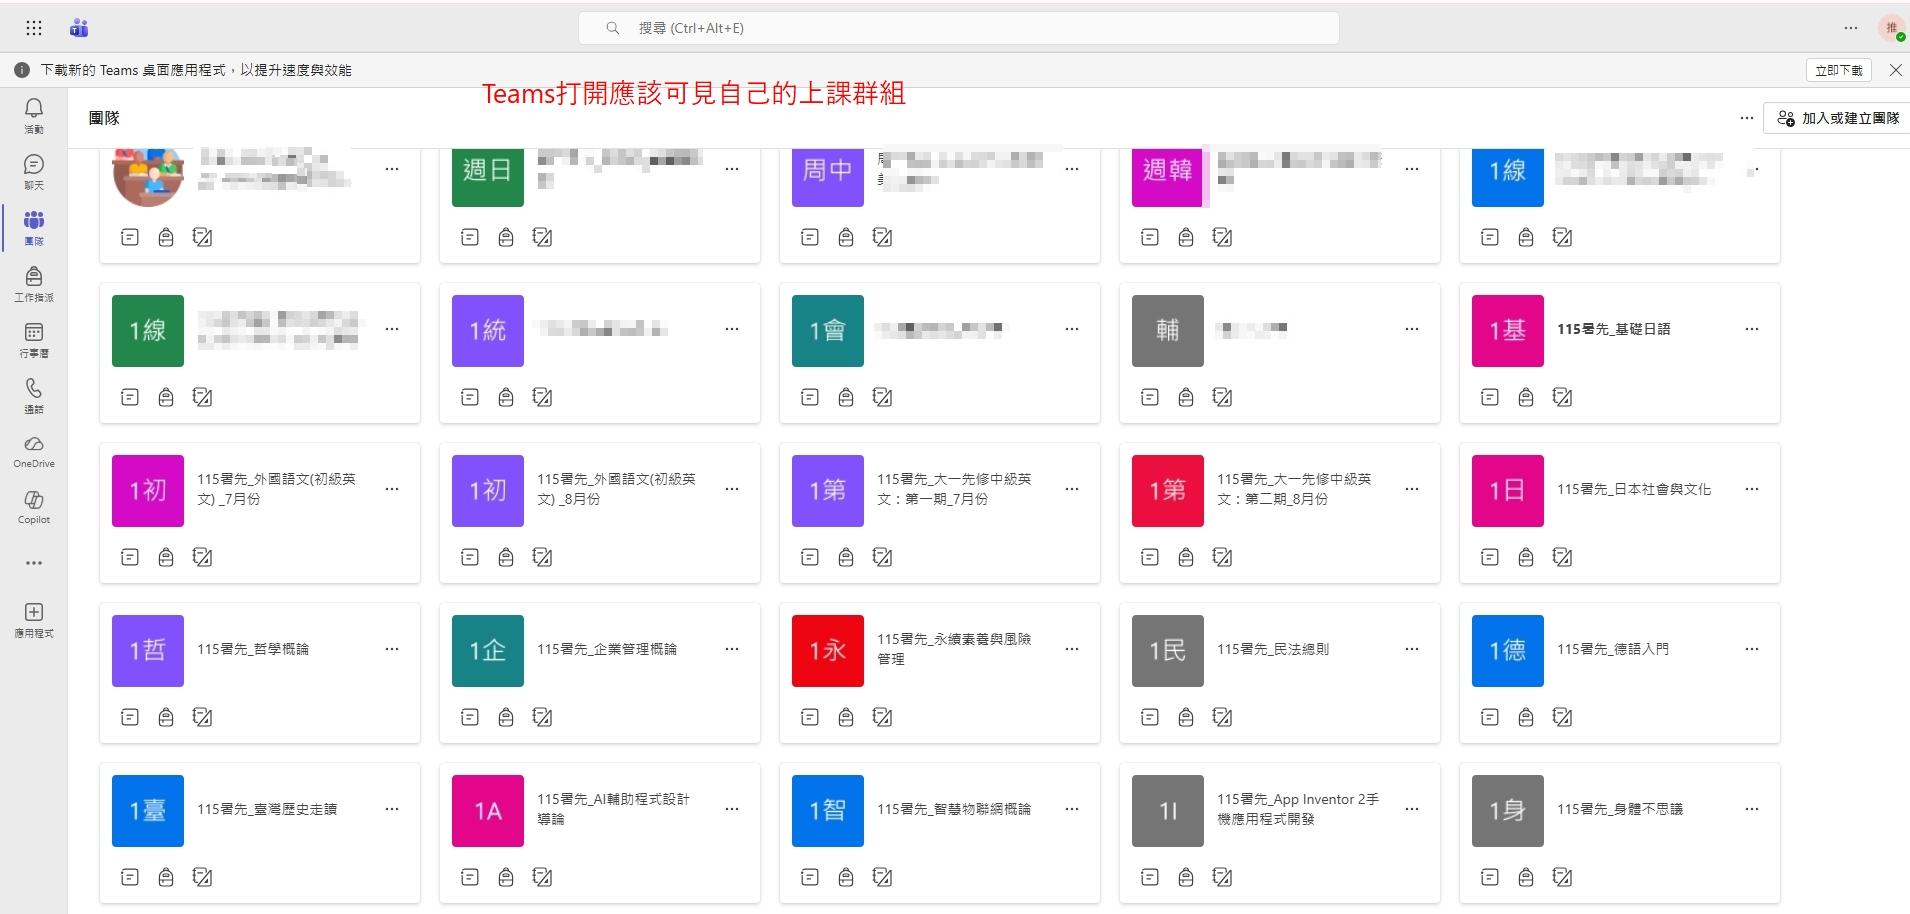This screenshot has width=1910, height=914.
Task: Expand more options for 115暑先_身體不思議
Action: click(x=1752, y=809)
